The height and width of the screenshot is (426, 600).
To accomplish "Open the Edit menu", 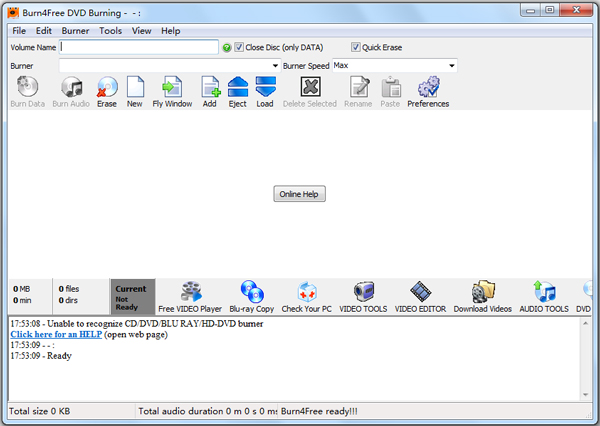I will 44,31.
